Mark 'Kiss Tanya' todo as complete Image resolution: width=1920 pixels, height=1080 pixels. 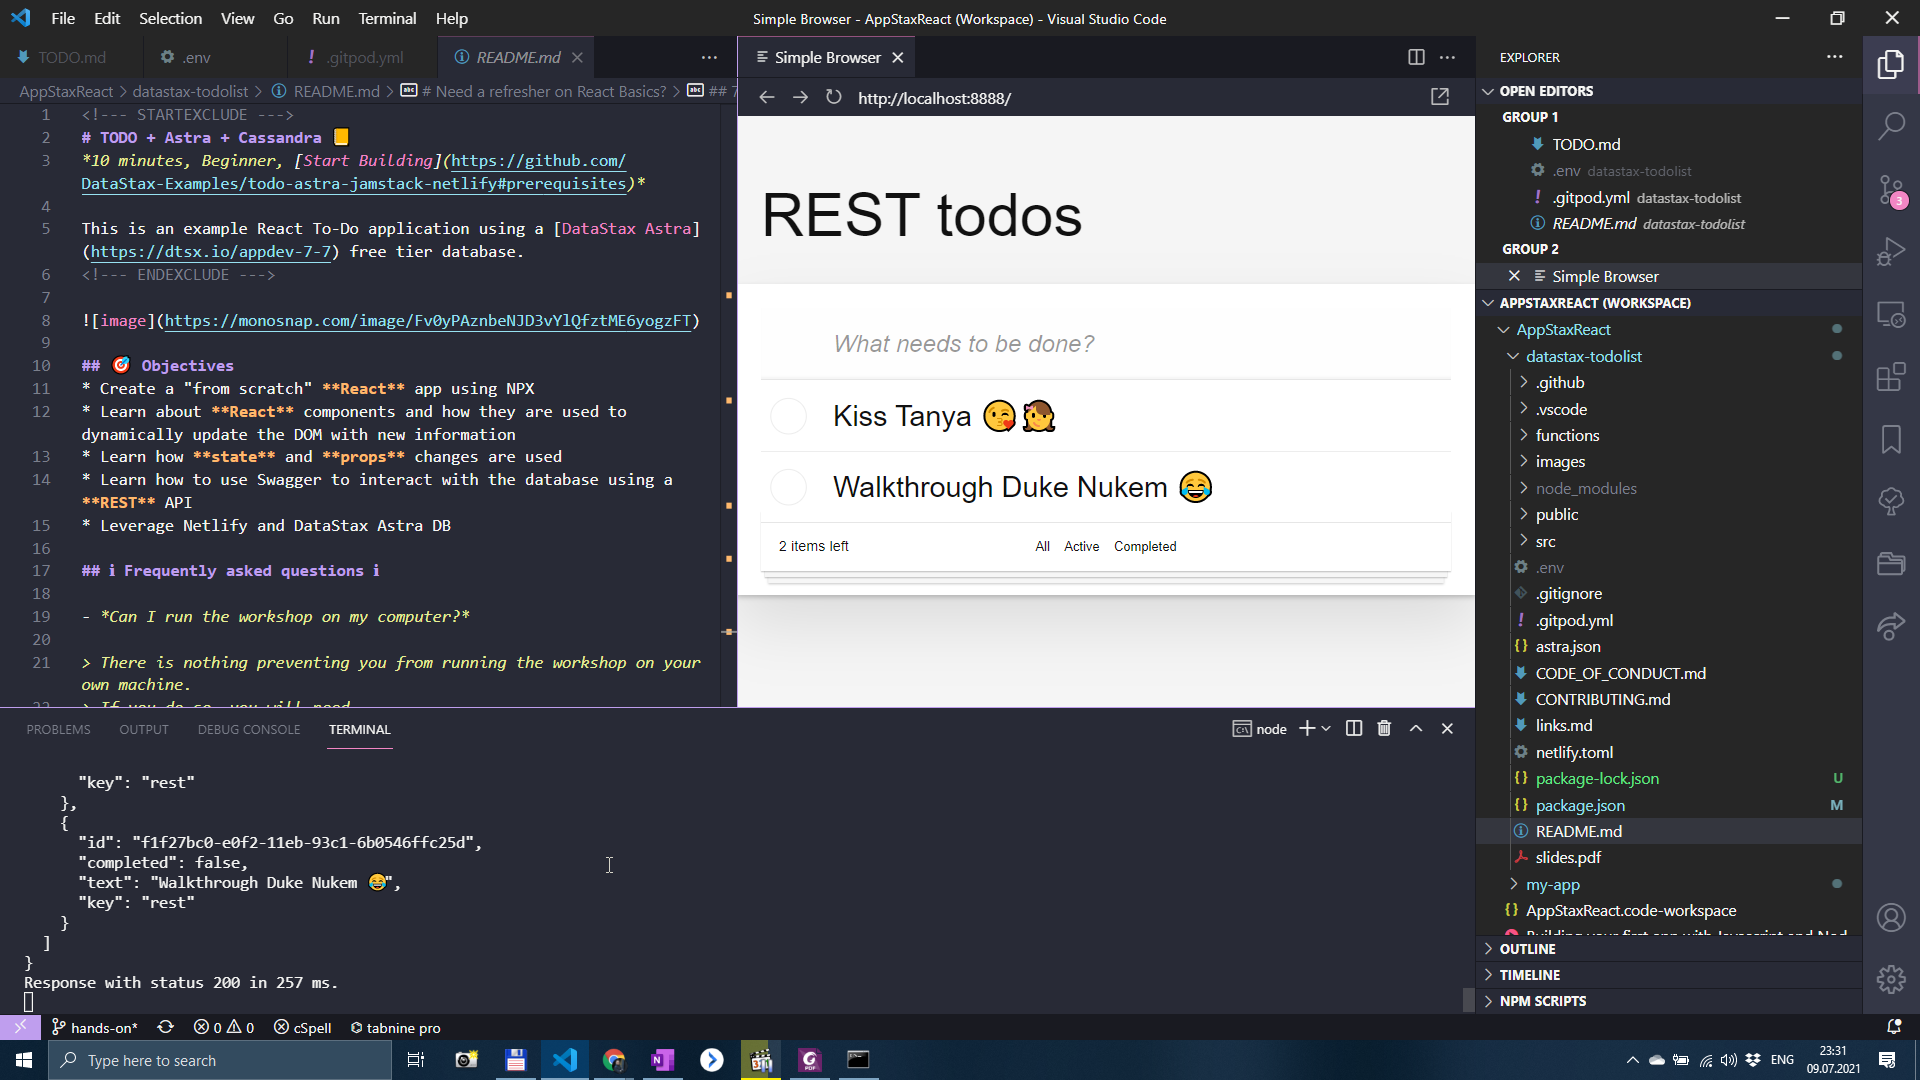(788, 416)
